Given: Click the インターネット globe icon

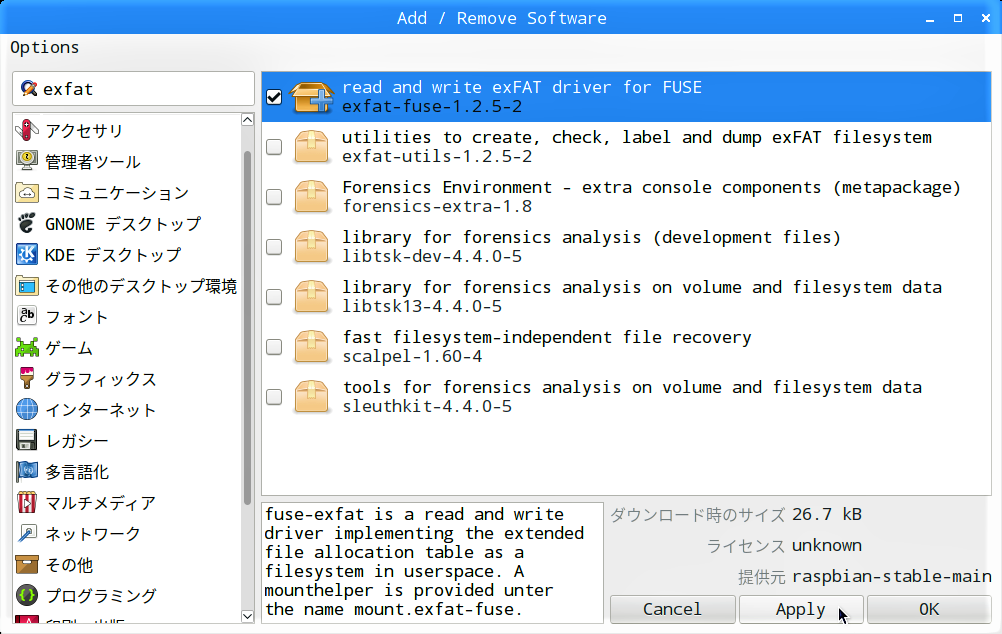Looking at the screenshot, I should 27,409.
